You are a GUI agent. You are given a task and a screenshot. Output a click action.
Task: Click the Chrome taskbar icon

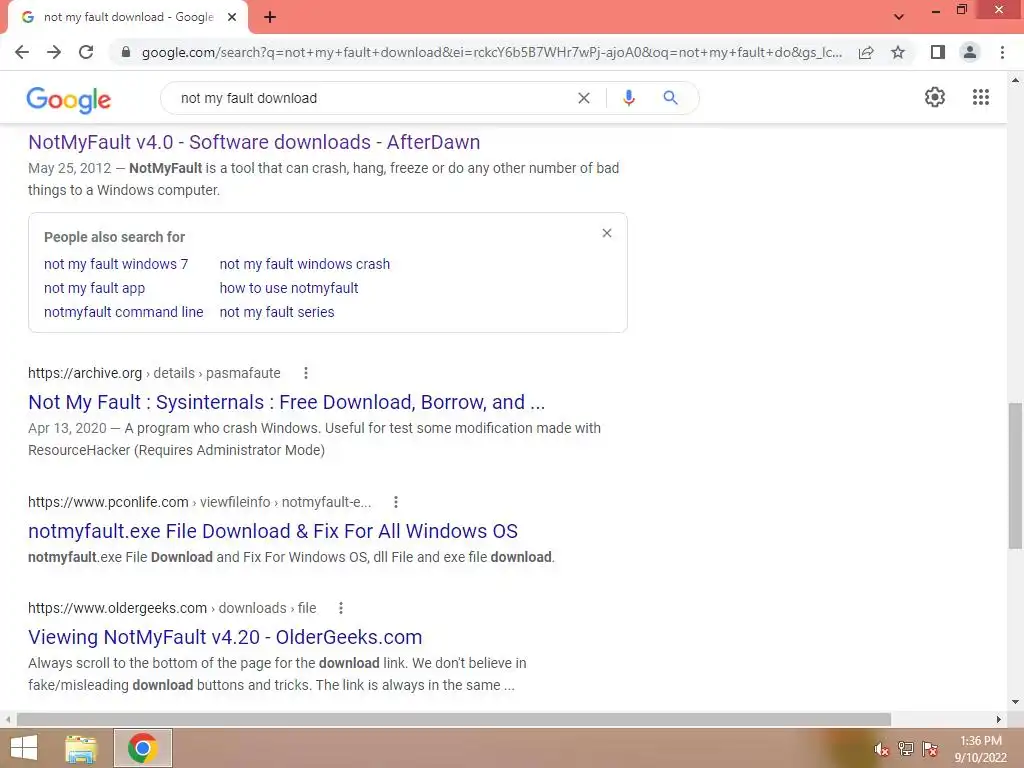142,748
